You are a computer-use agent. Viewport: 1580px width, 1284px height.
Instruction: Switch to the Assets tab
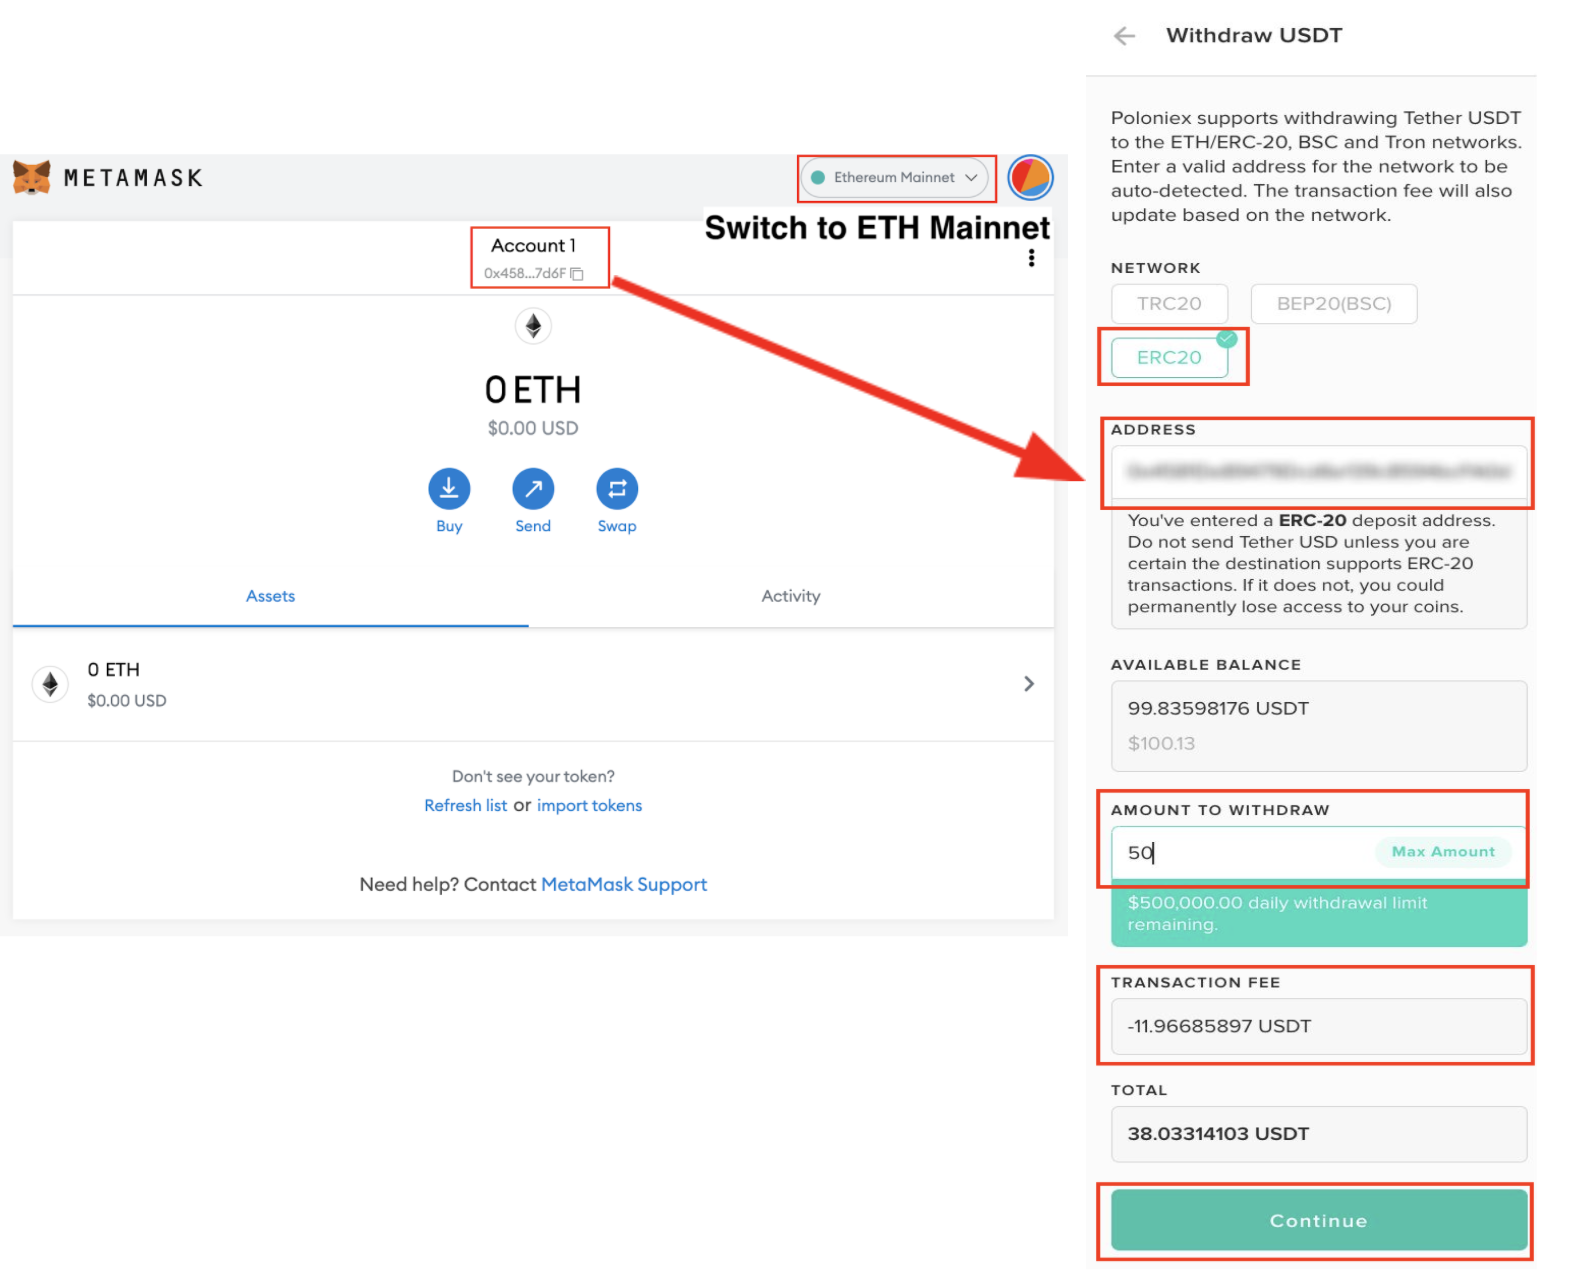coord(270,597)
